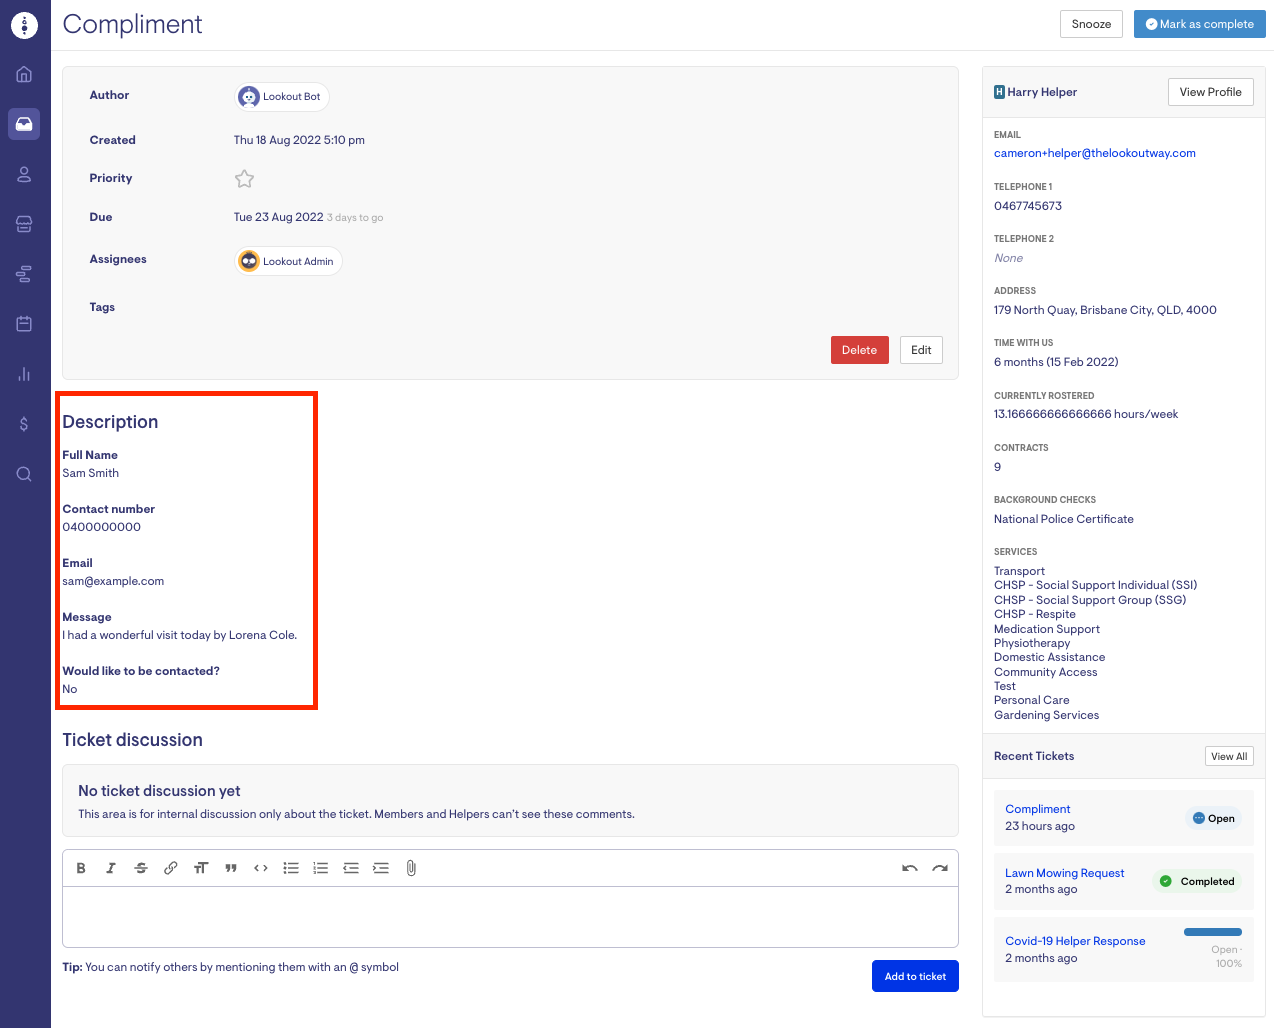Open the dollar sign billing icon

point(24,424)
